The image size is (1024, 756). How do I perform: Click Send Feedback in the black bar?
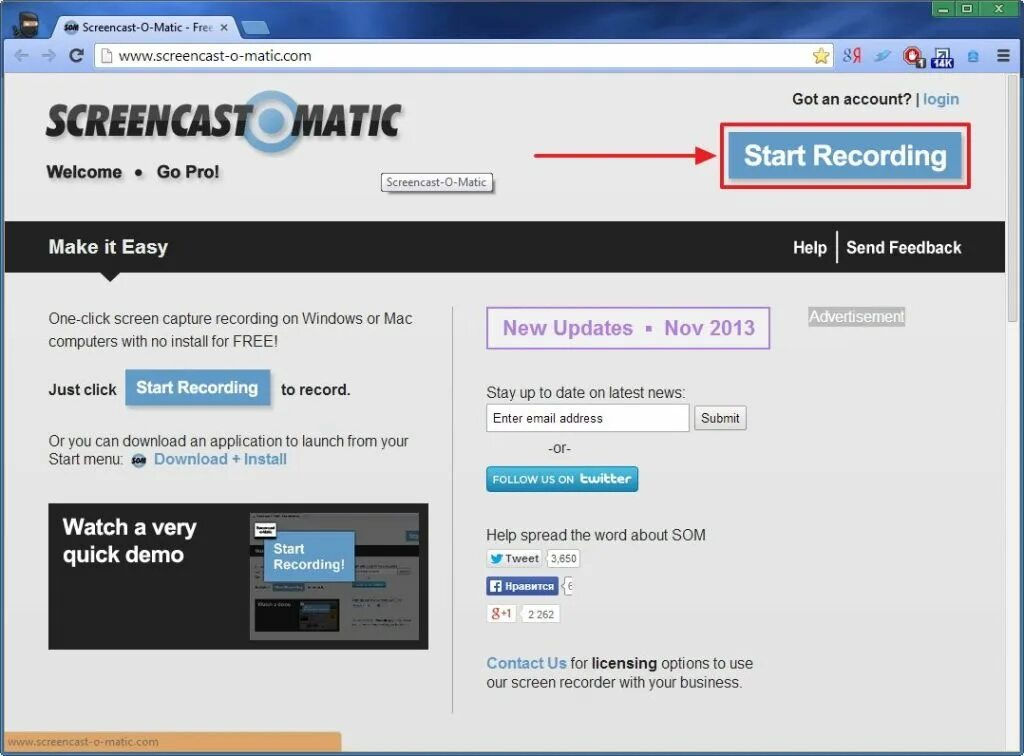coord(904,247)
